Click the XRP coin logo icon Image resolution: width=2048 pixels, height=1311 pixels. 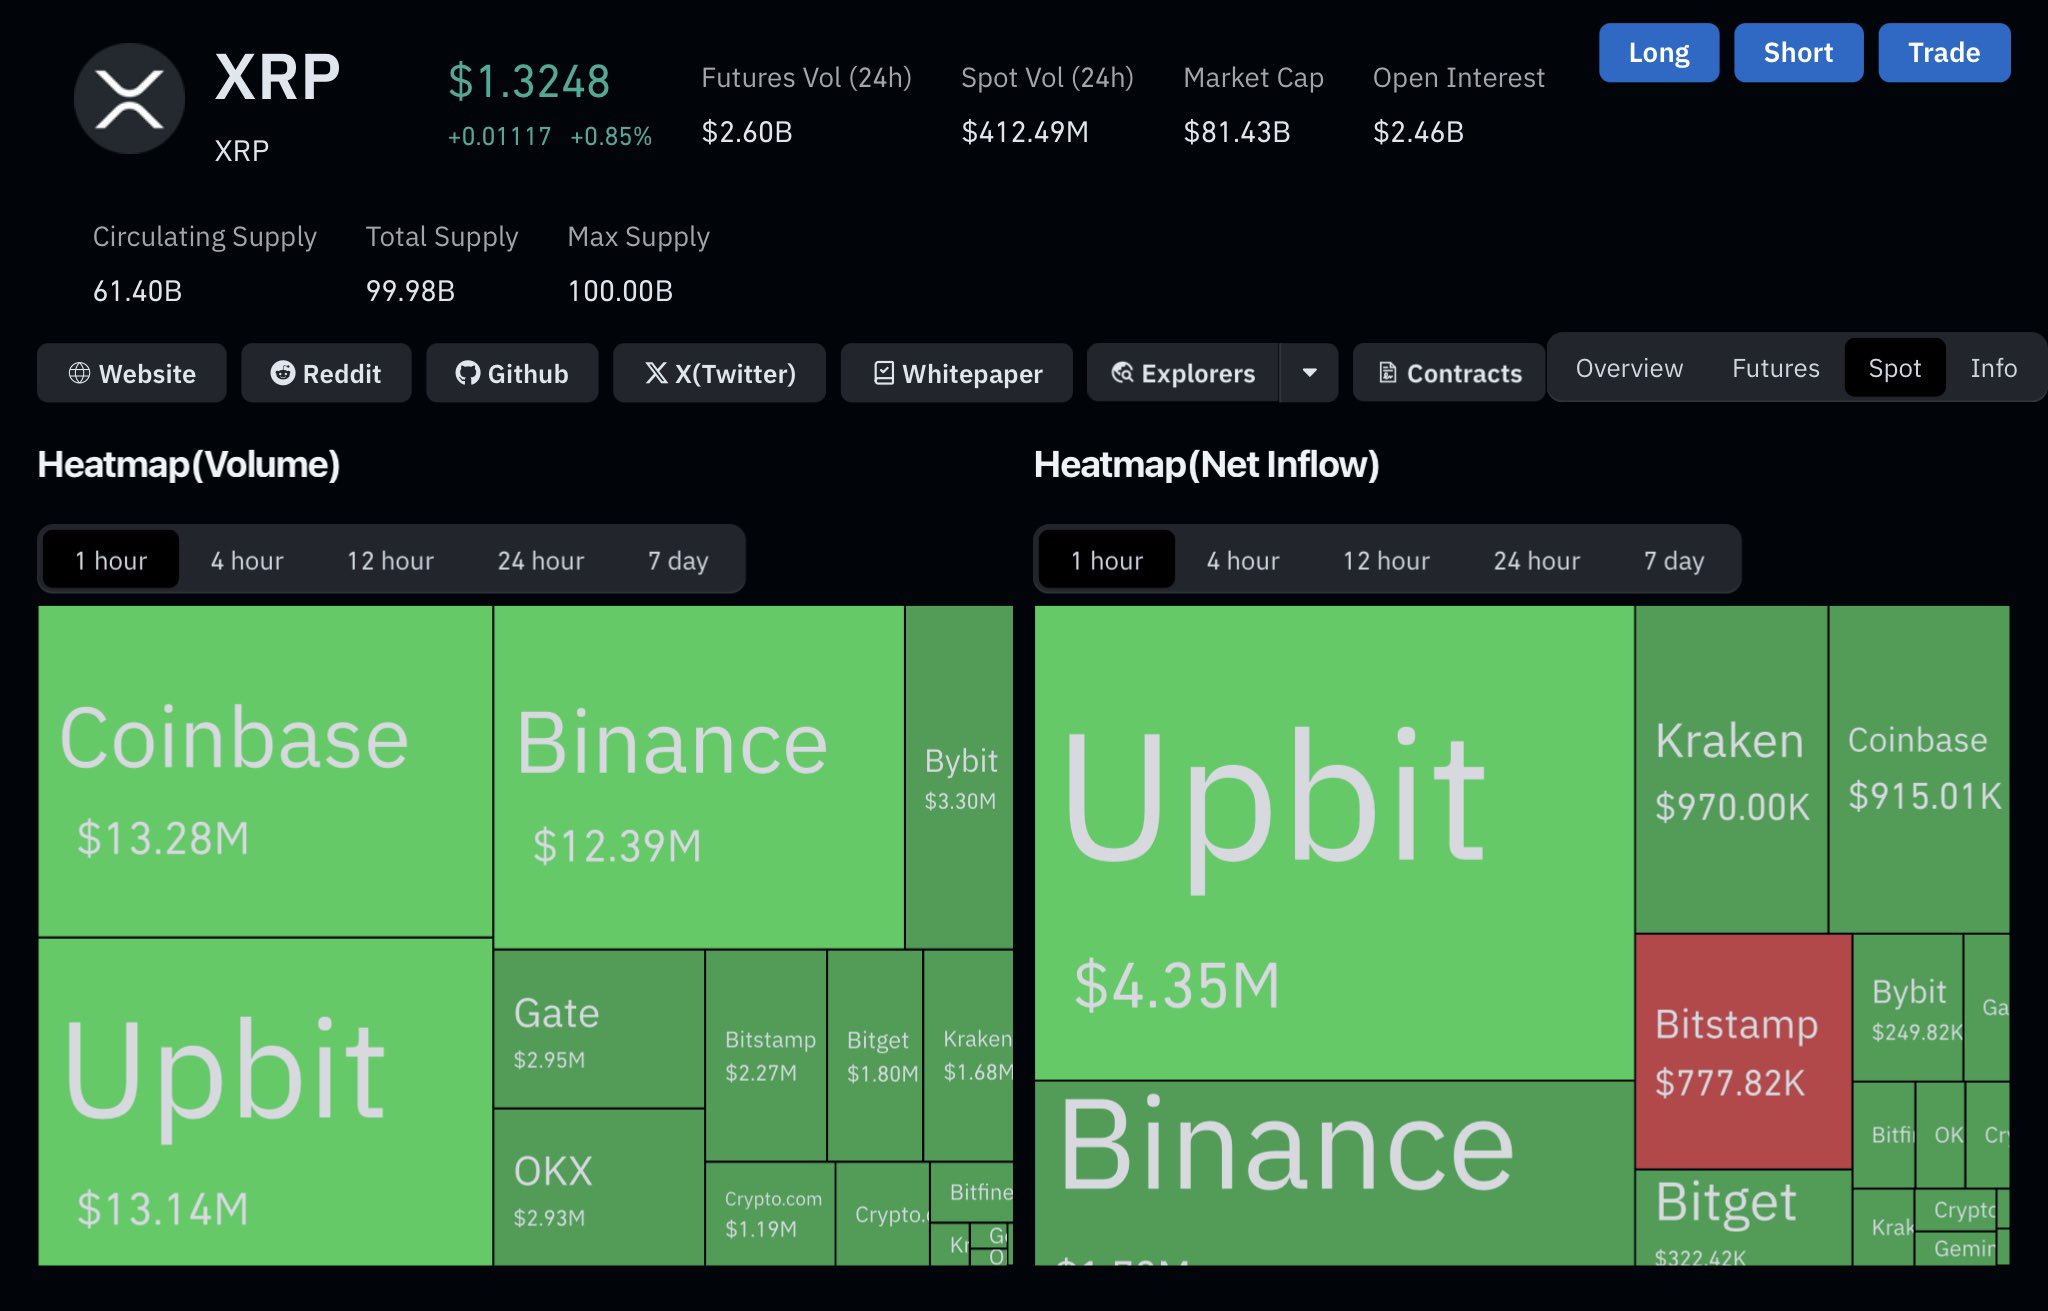click(129, 99)
